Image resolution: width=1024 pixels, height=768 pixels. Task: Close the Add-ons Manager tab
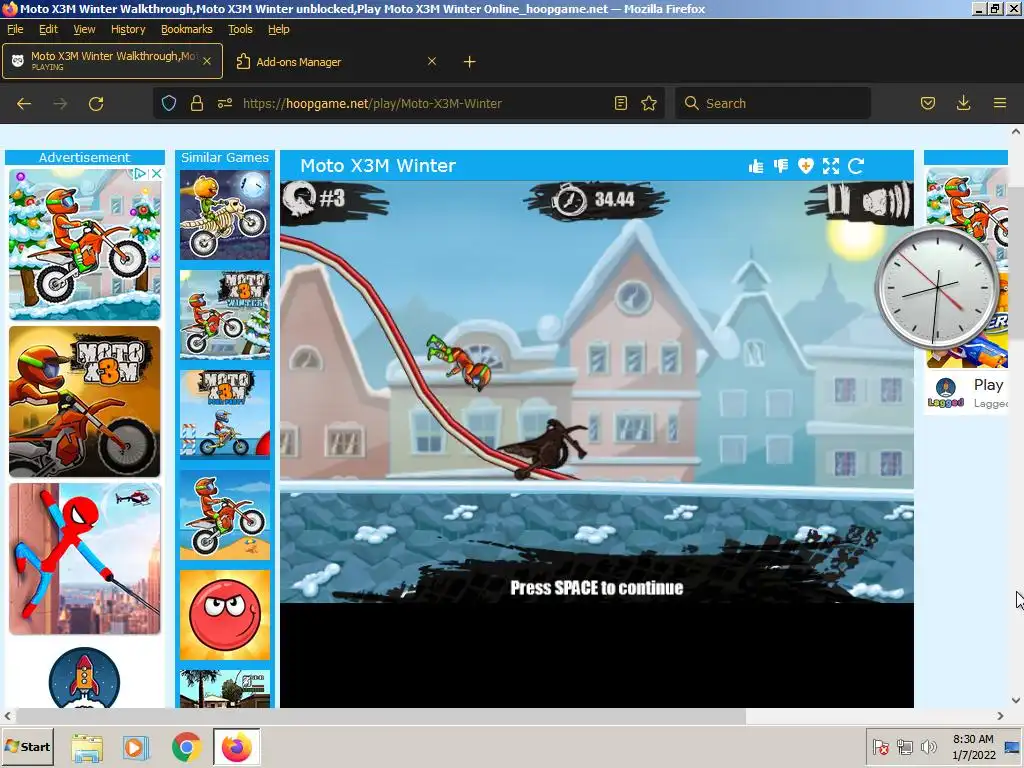coord(432,61)
